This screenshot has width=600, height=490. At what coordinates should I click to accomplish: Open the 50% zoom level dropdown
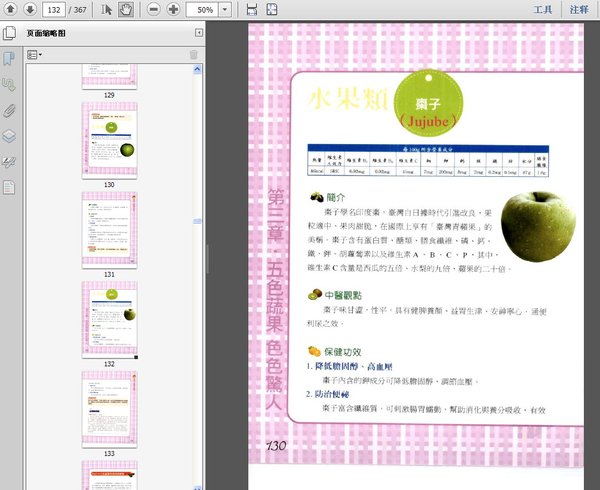224,9
